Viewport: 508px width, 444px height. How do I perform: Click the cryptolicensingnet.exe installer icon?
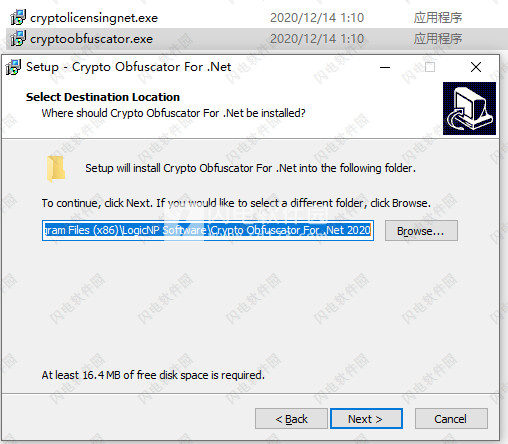click(x=18, y=17)
